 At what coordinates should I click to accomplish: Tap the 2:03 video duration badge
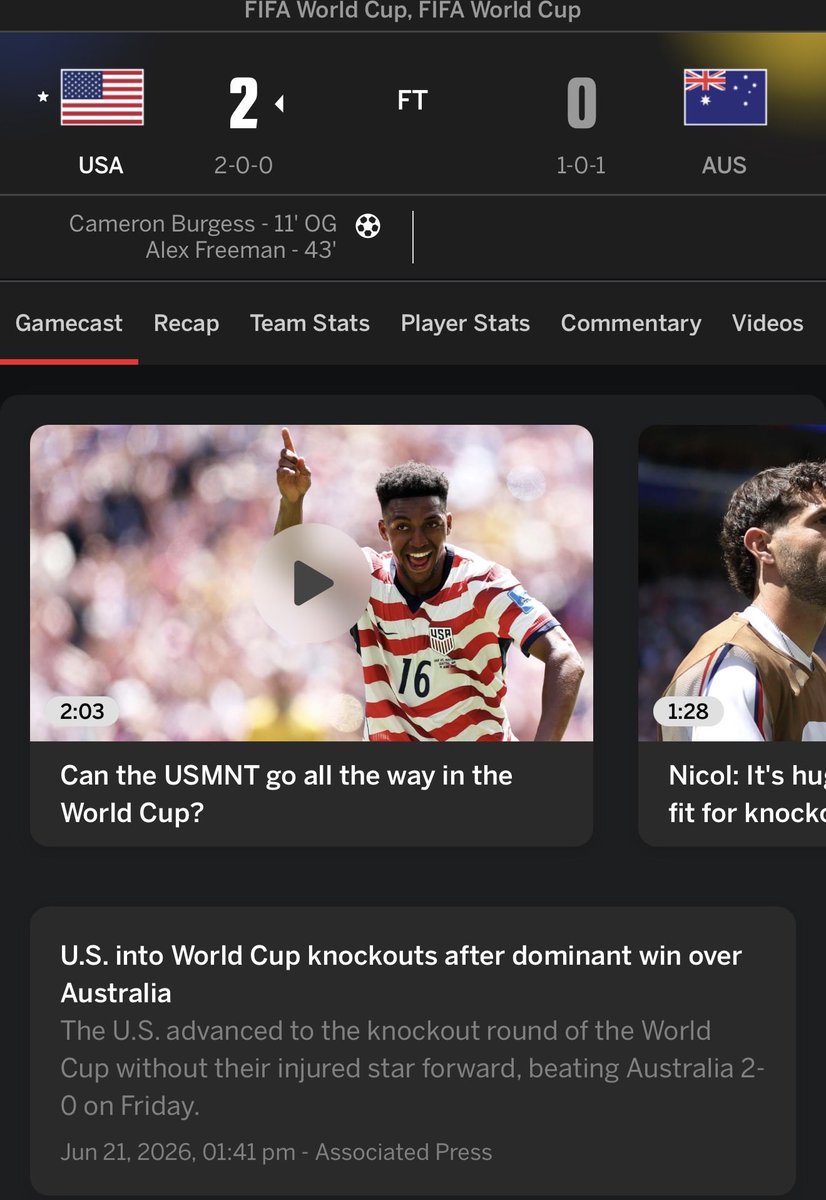(82, 711)
